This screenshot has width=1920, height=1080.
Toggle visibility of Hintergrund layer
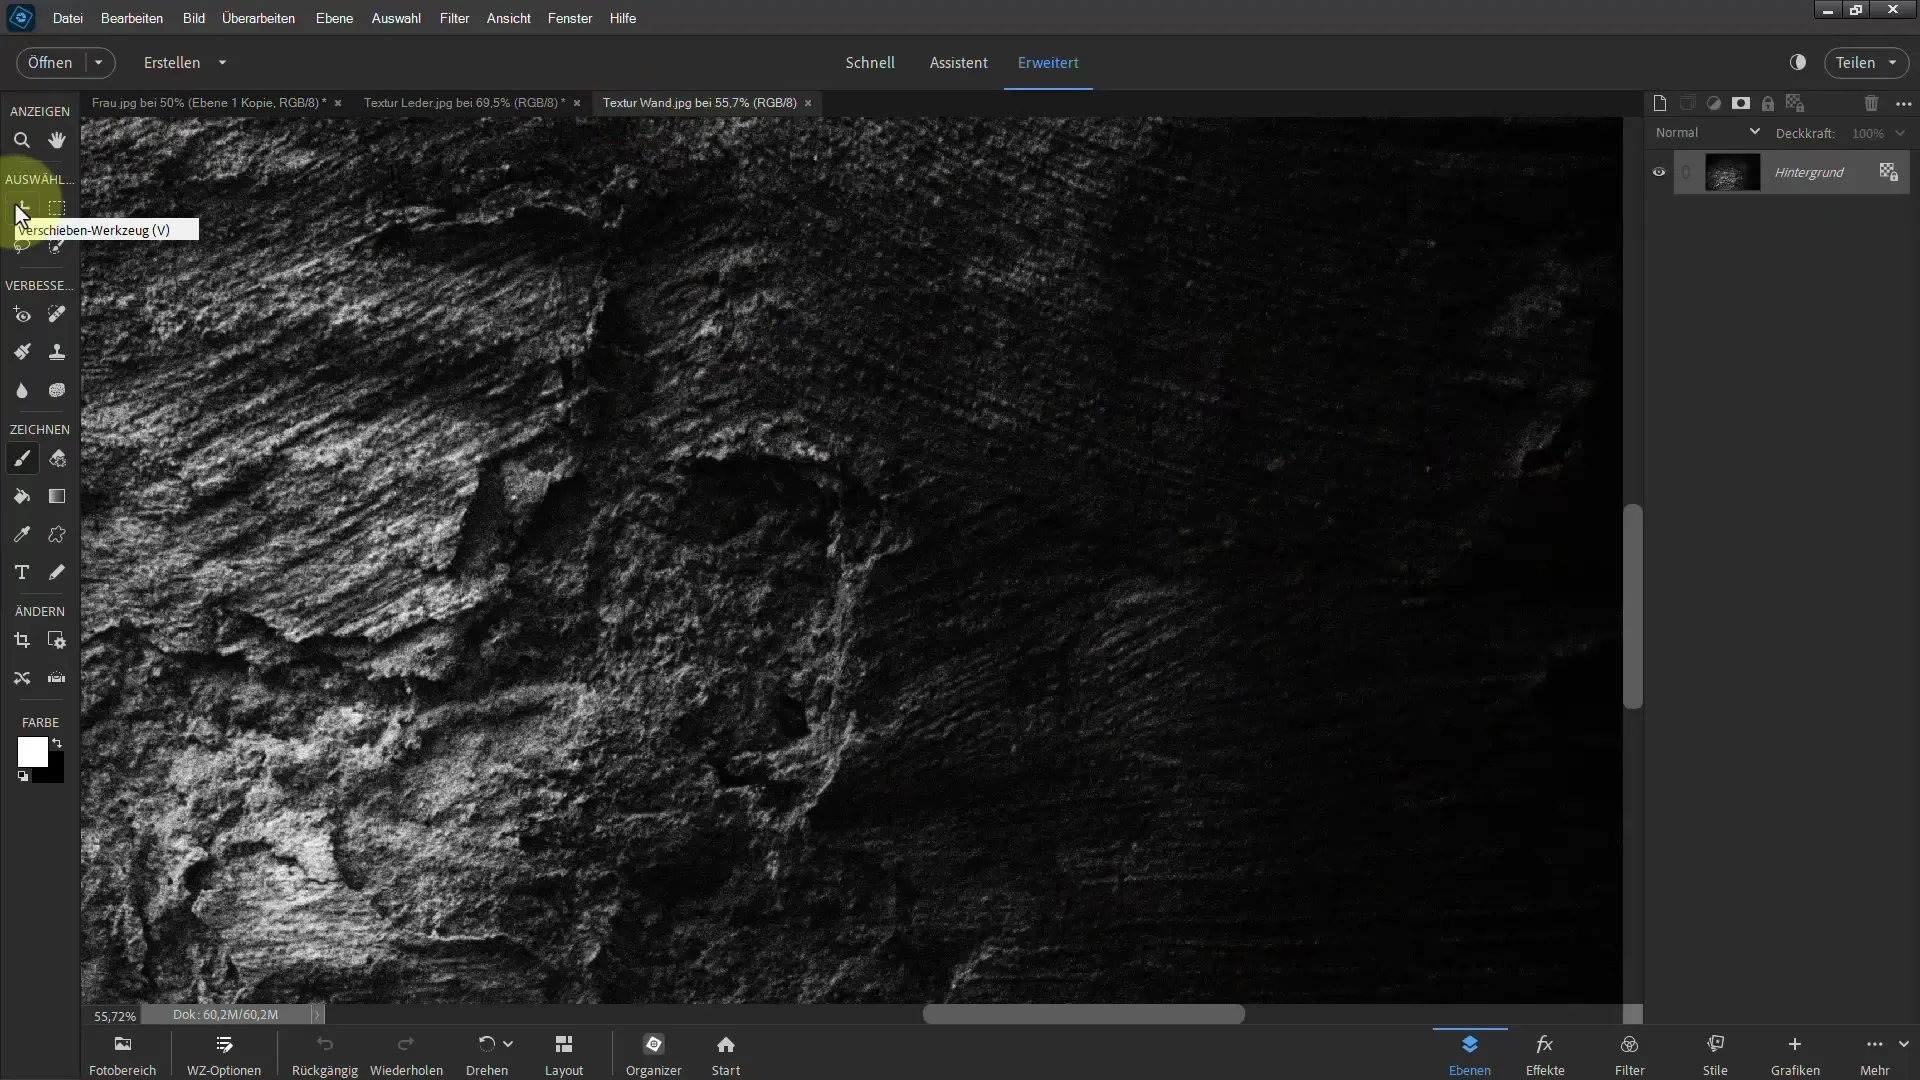1659,173
